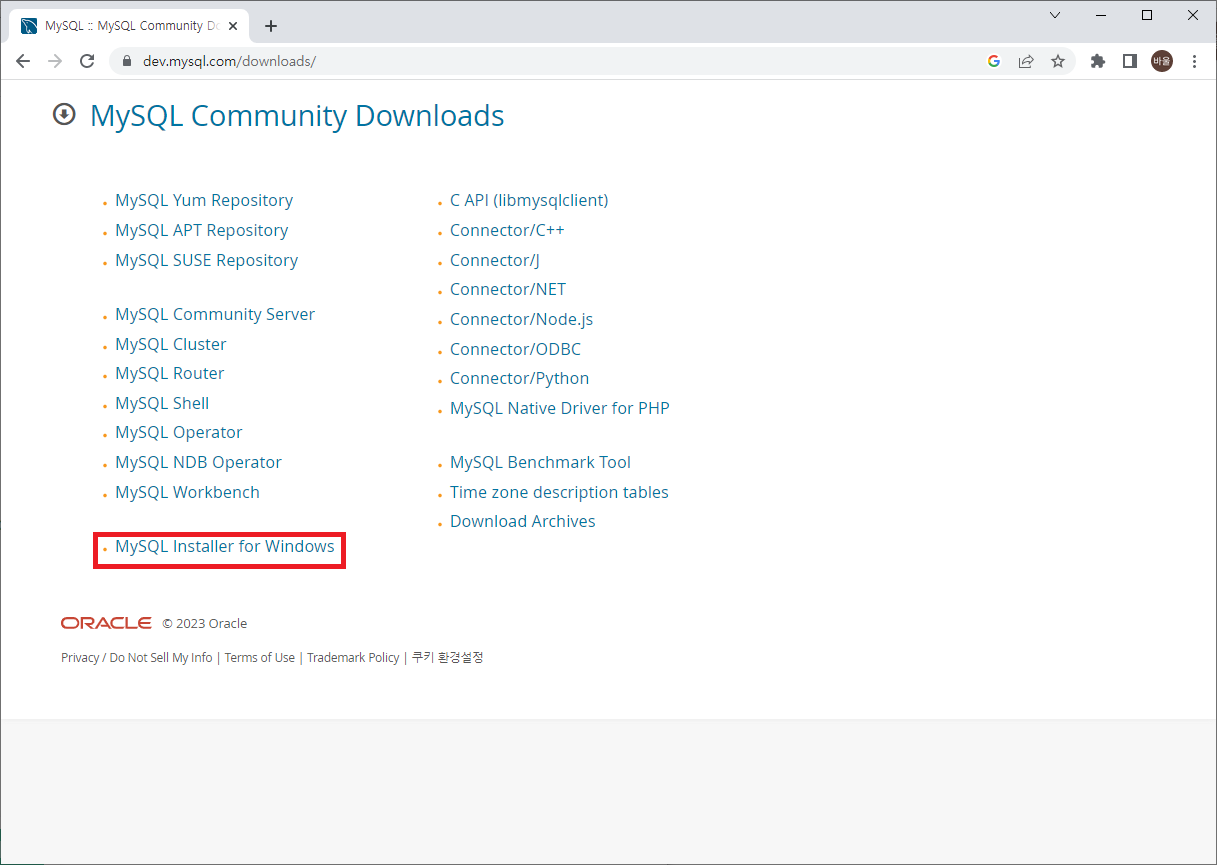Click the padlock site info icon
Image resolution: width=1217 pixels, height=865 pixels.
pyautogui.click(x=126, y=61)
